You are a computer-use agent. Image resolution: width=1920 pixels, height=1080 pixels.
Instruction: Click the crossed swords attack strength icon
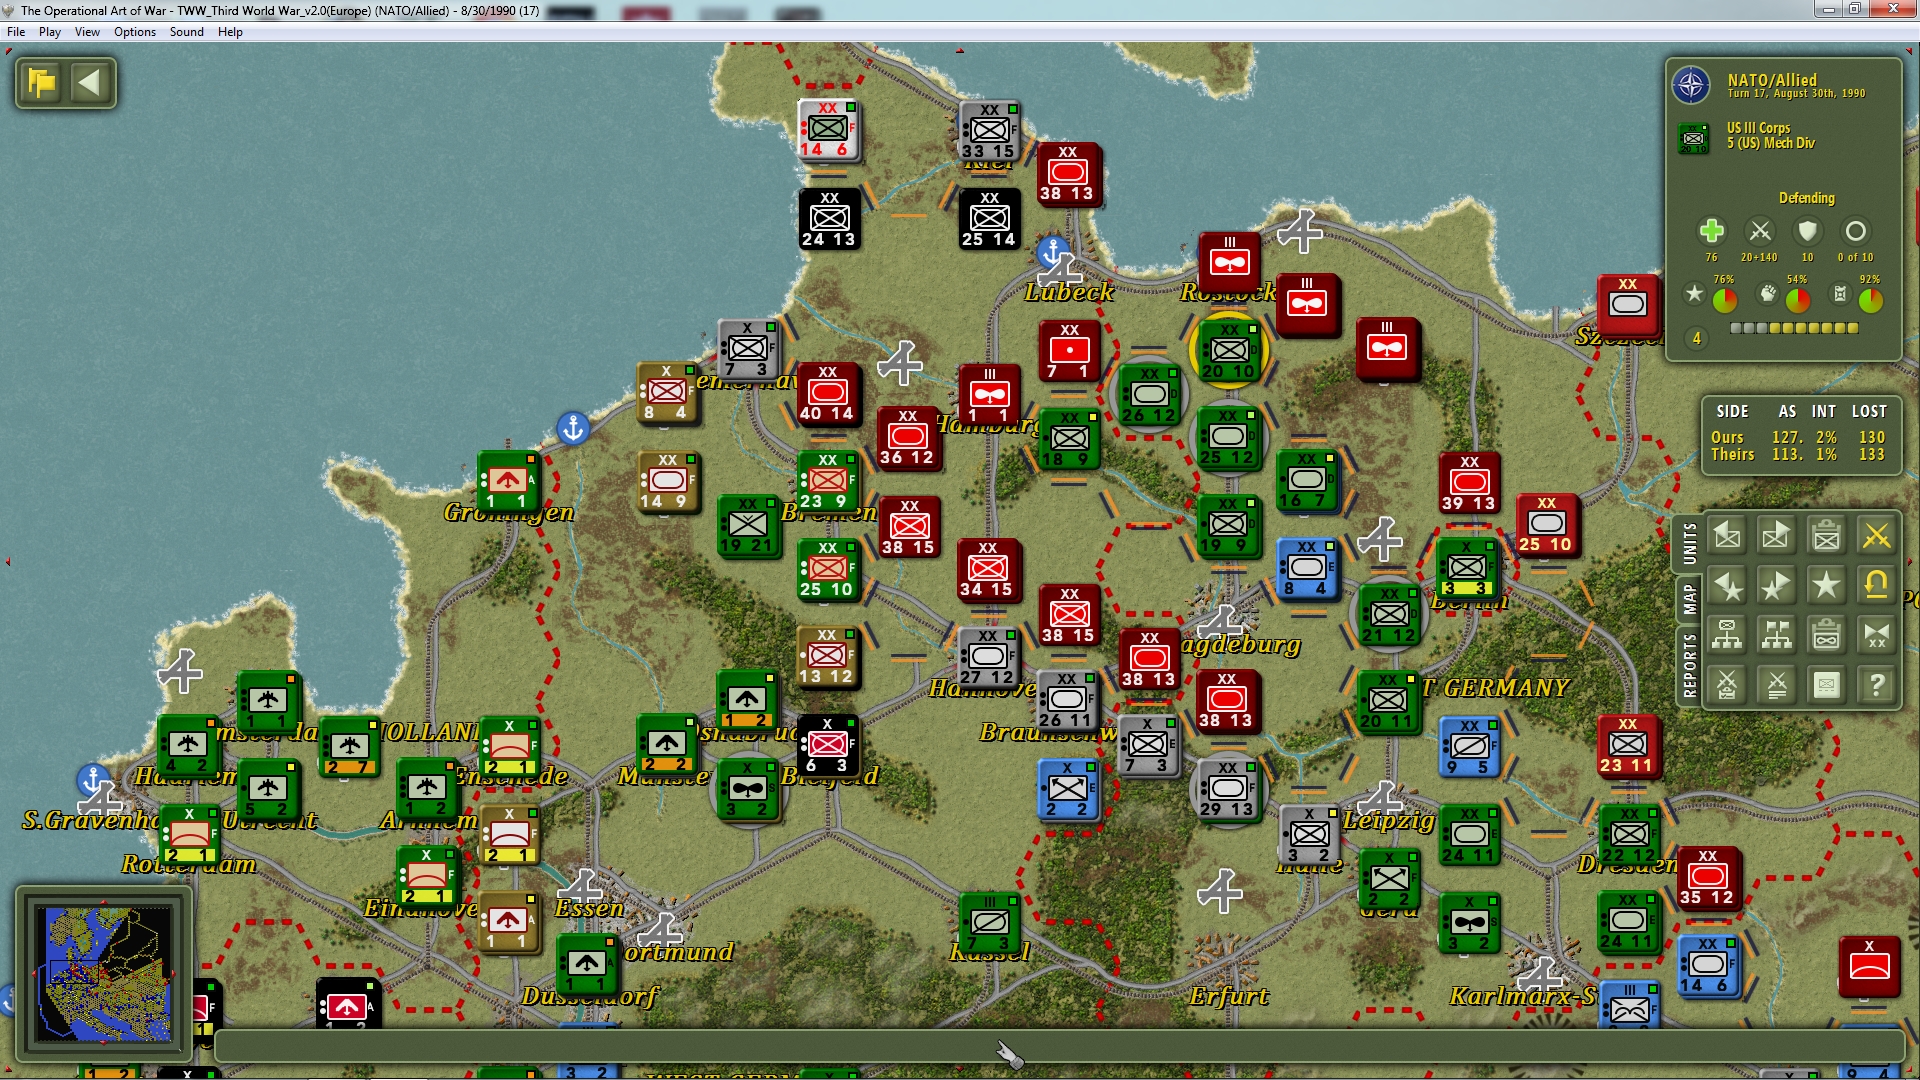pyautogui.click(x=1759, y=231)
